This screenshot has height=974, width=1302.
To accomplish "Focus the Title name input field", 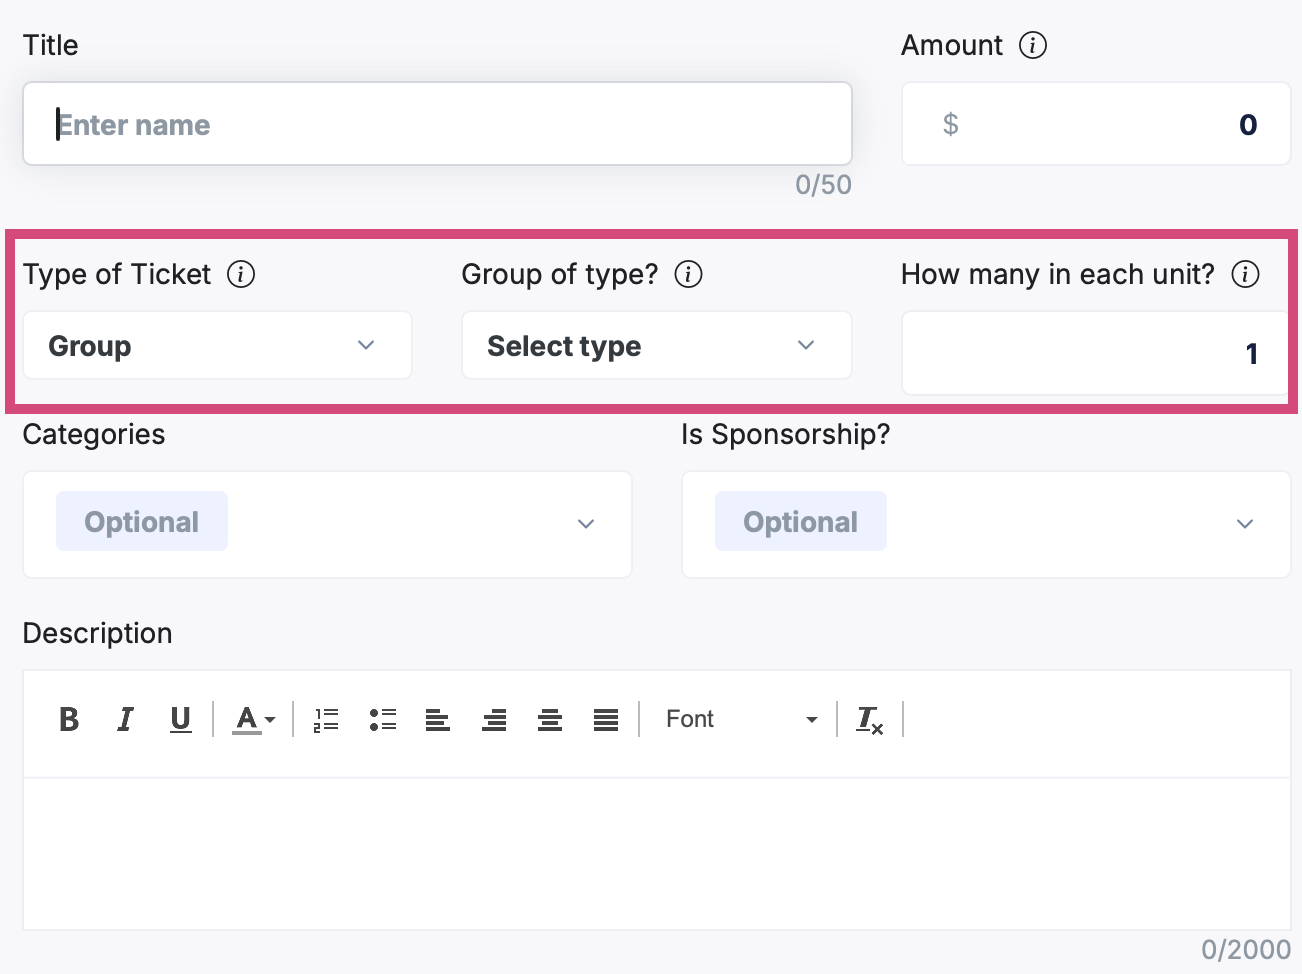I will click(437, 124).
